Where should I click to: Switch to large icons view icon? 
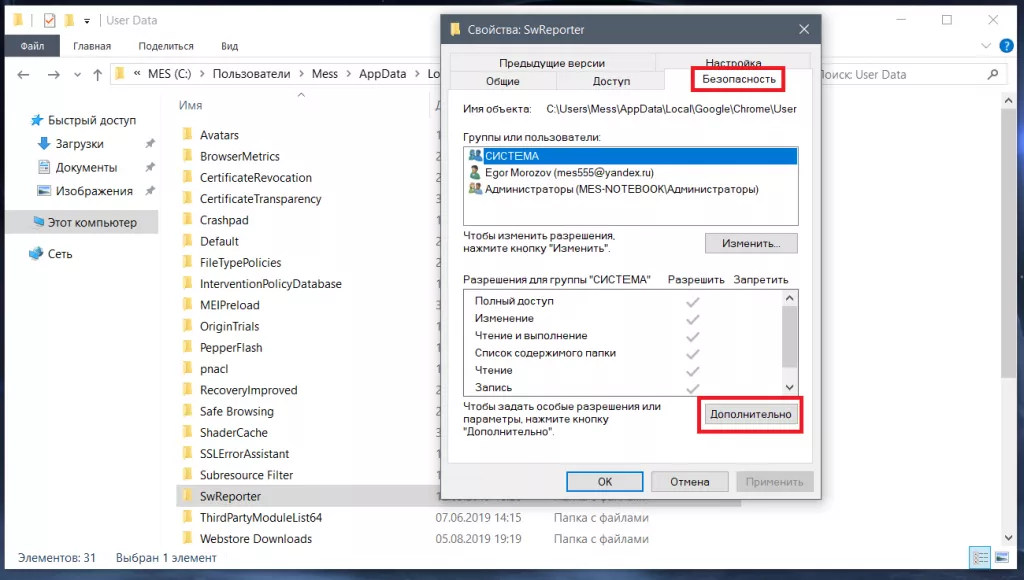click(x=1001, y=558)
